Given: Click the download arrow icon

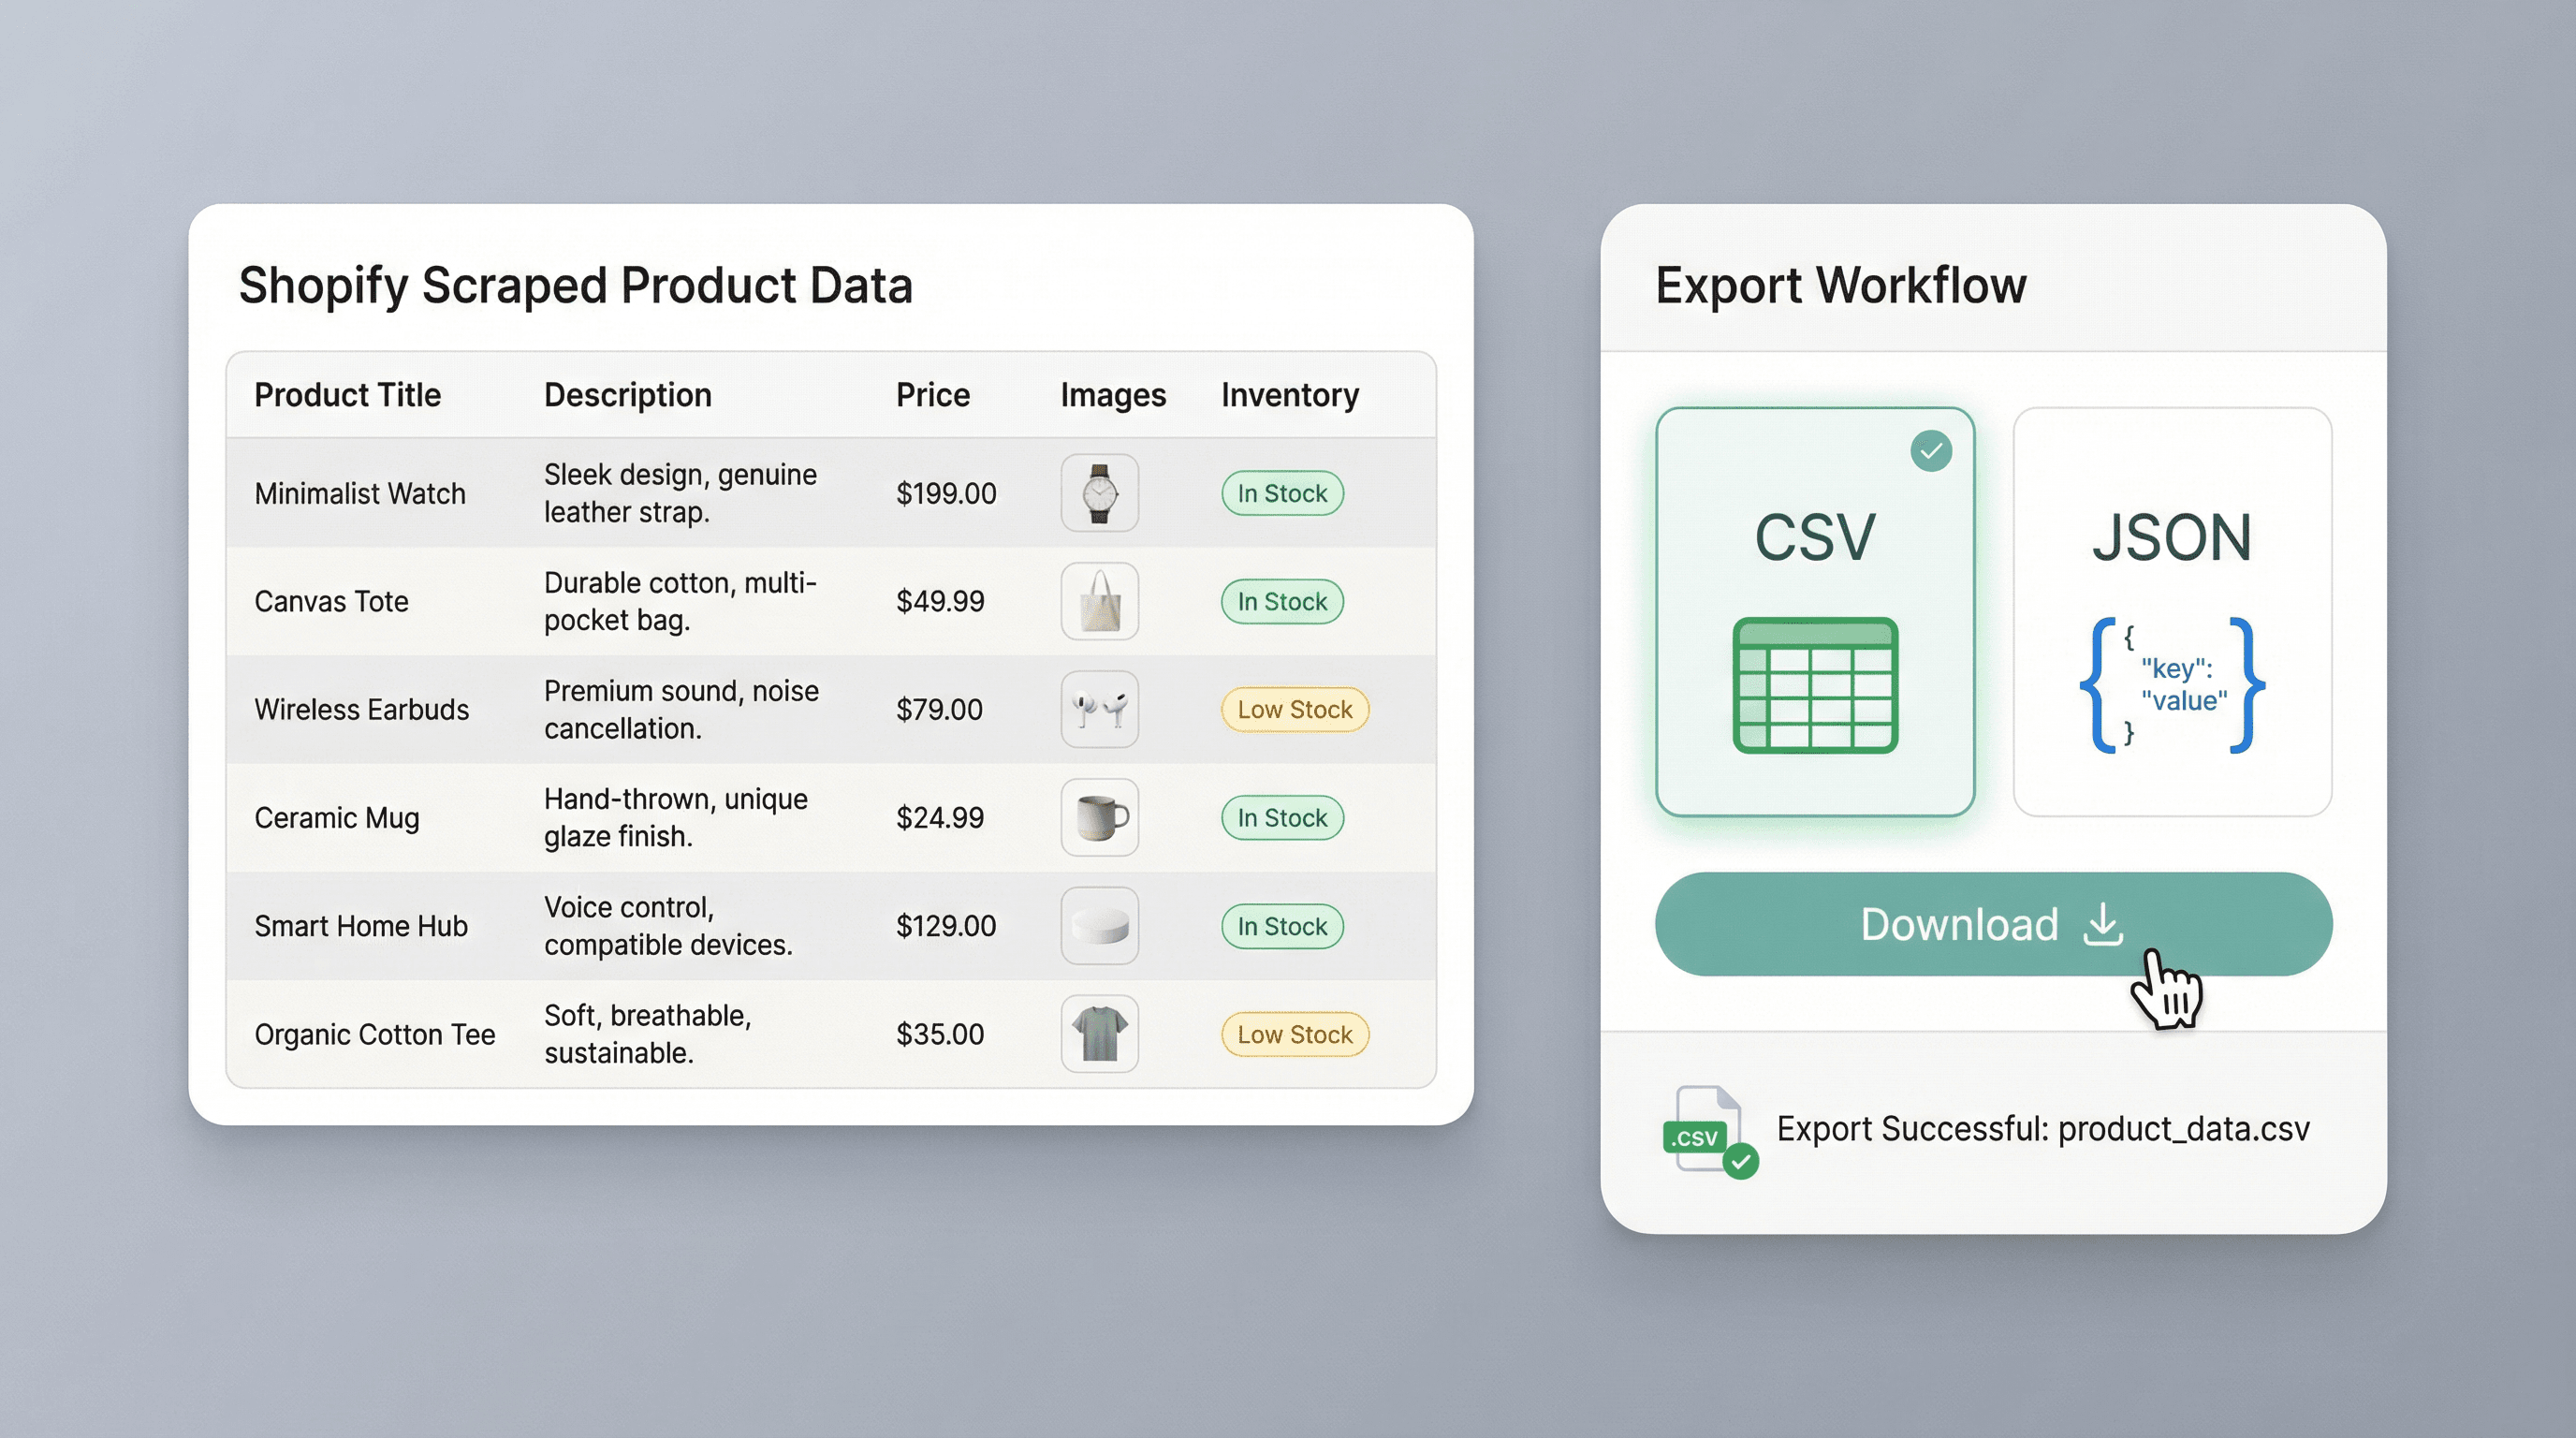Looking at the screenshot, I should 2103,925.
